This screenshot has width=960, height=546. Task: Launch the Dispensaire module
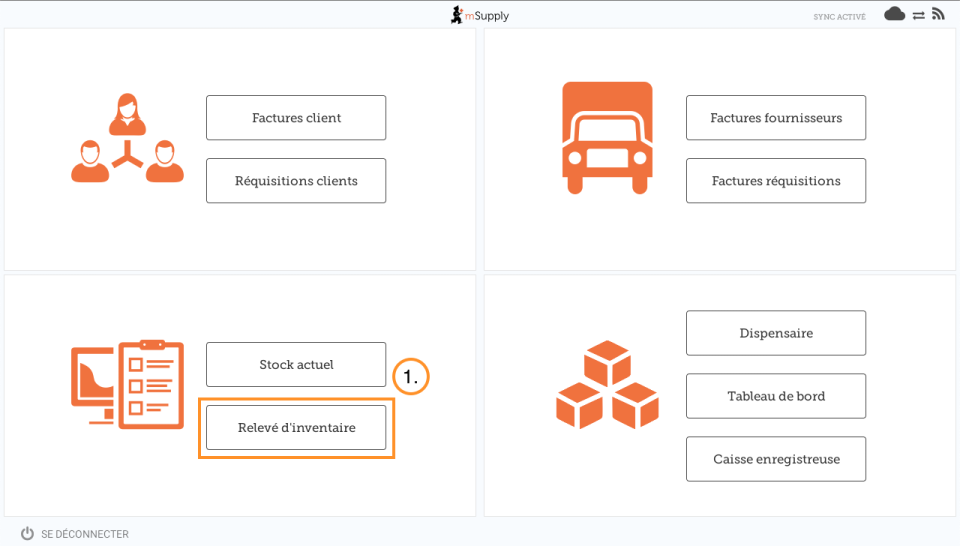(776, 333)
